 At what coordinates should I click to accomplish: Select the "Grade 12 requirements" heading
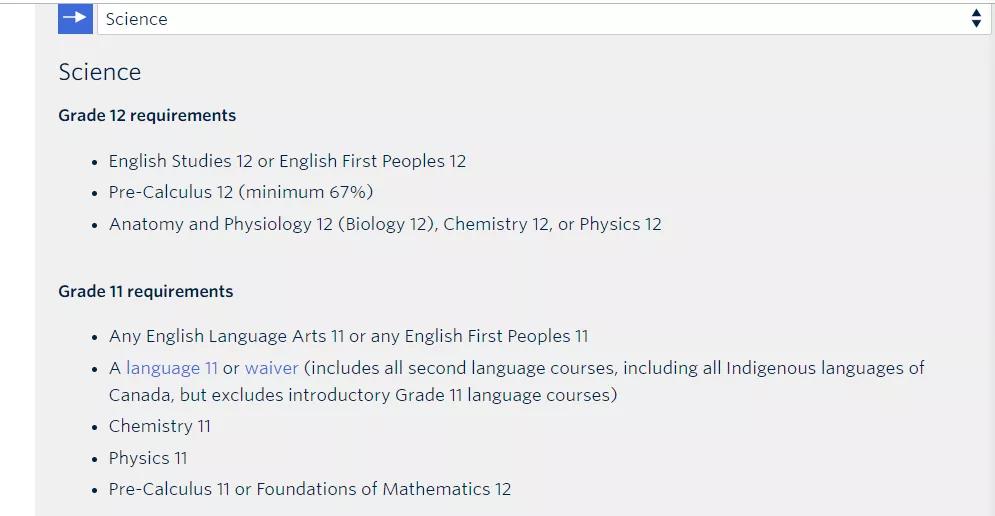click(147, 115)
